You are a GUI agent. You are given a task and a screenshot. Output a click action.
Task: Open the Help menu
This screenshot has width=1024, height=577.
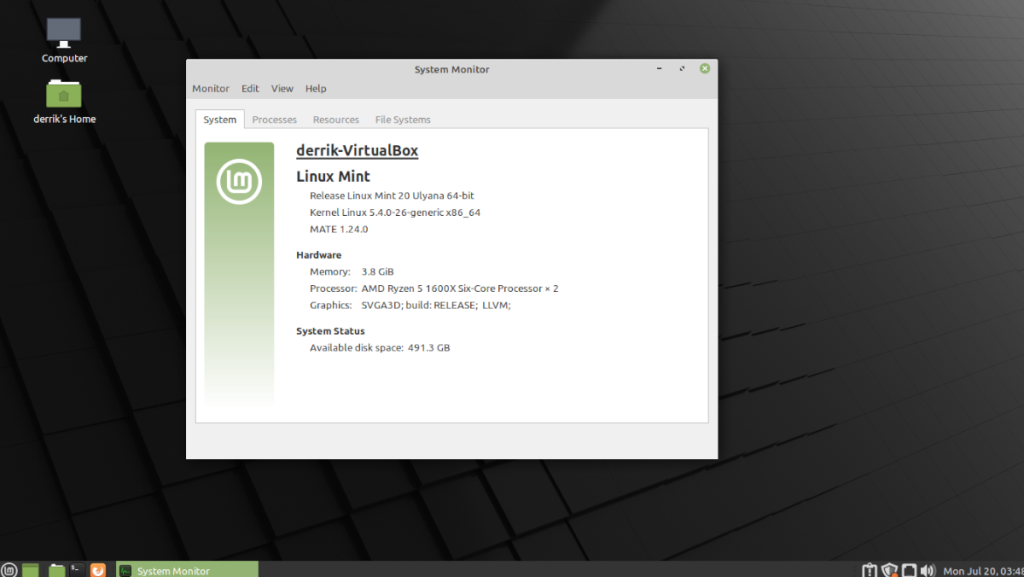(315, 88)
